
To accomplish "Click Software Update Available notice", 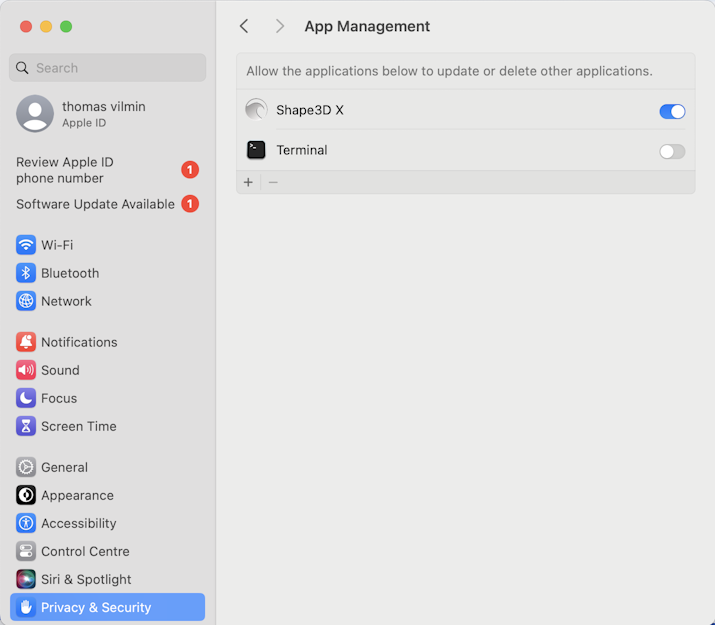I will click(x=95, y=204).
